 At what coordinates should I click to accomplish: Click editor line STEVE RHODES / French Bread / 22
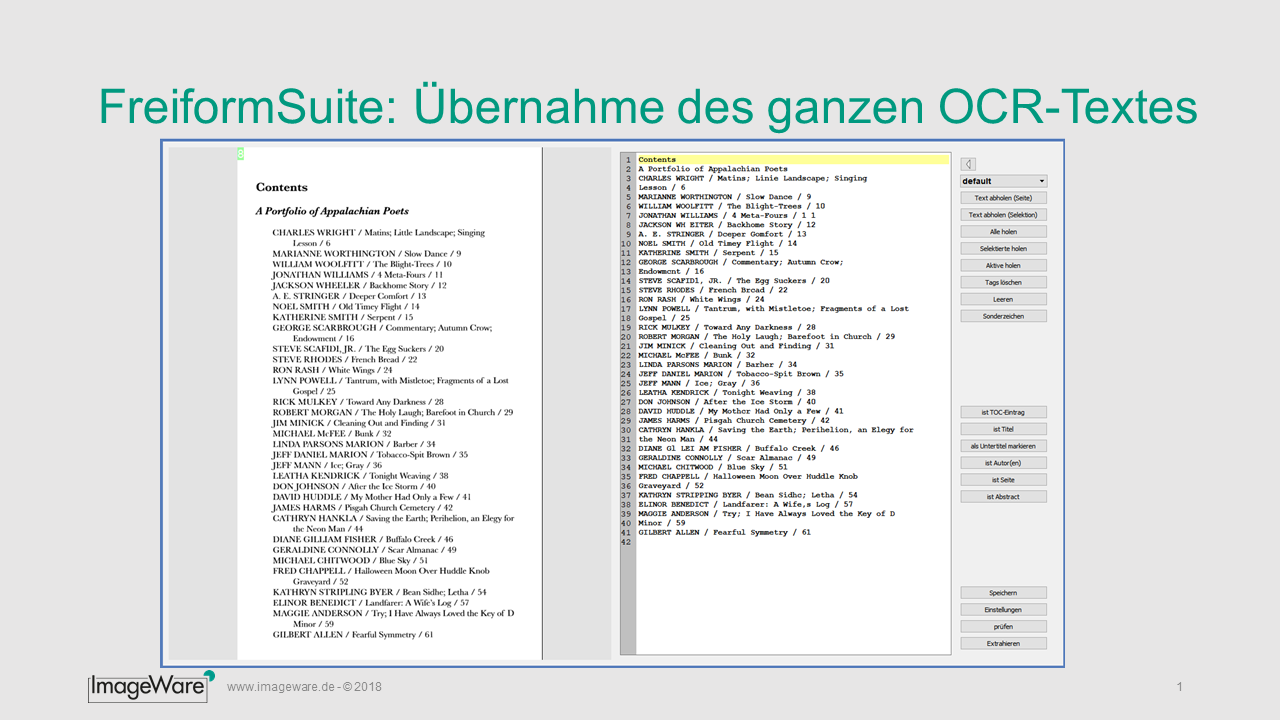click(713, 290)
